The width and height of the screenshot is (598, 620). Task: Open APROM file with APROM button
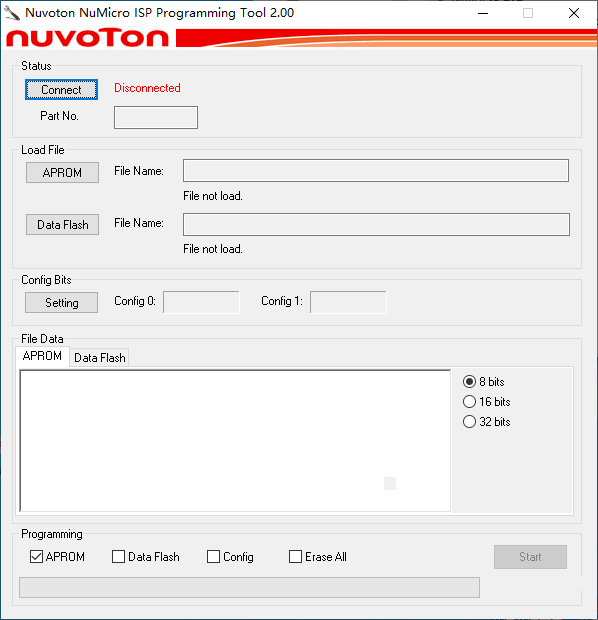pyautogui.click(x=62, y=172)
